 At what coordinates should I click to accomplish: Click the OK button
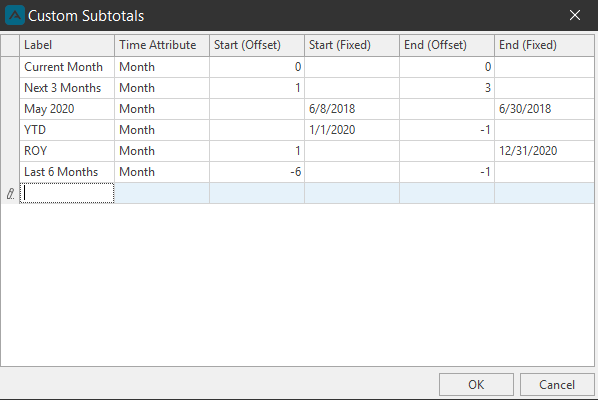[x=476, y=384]
